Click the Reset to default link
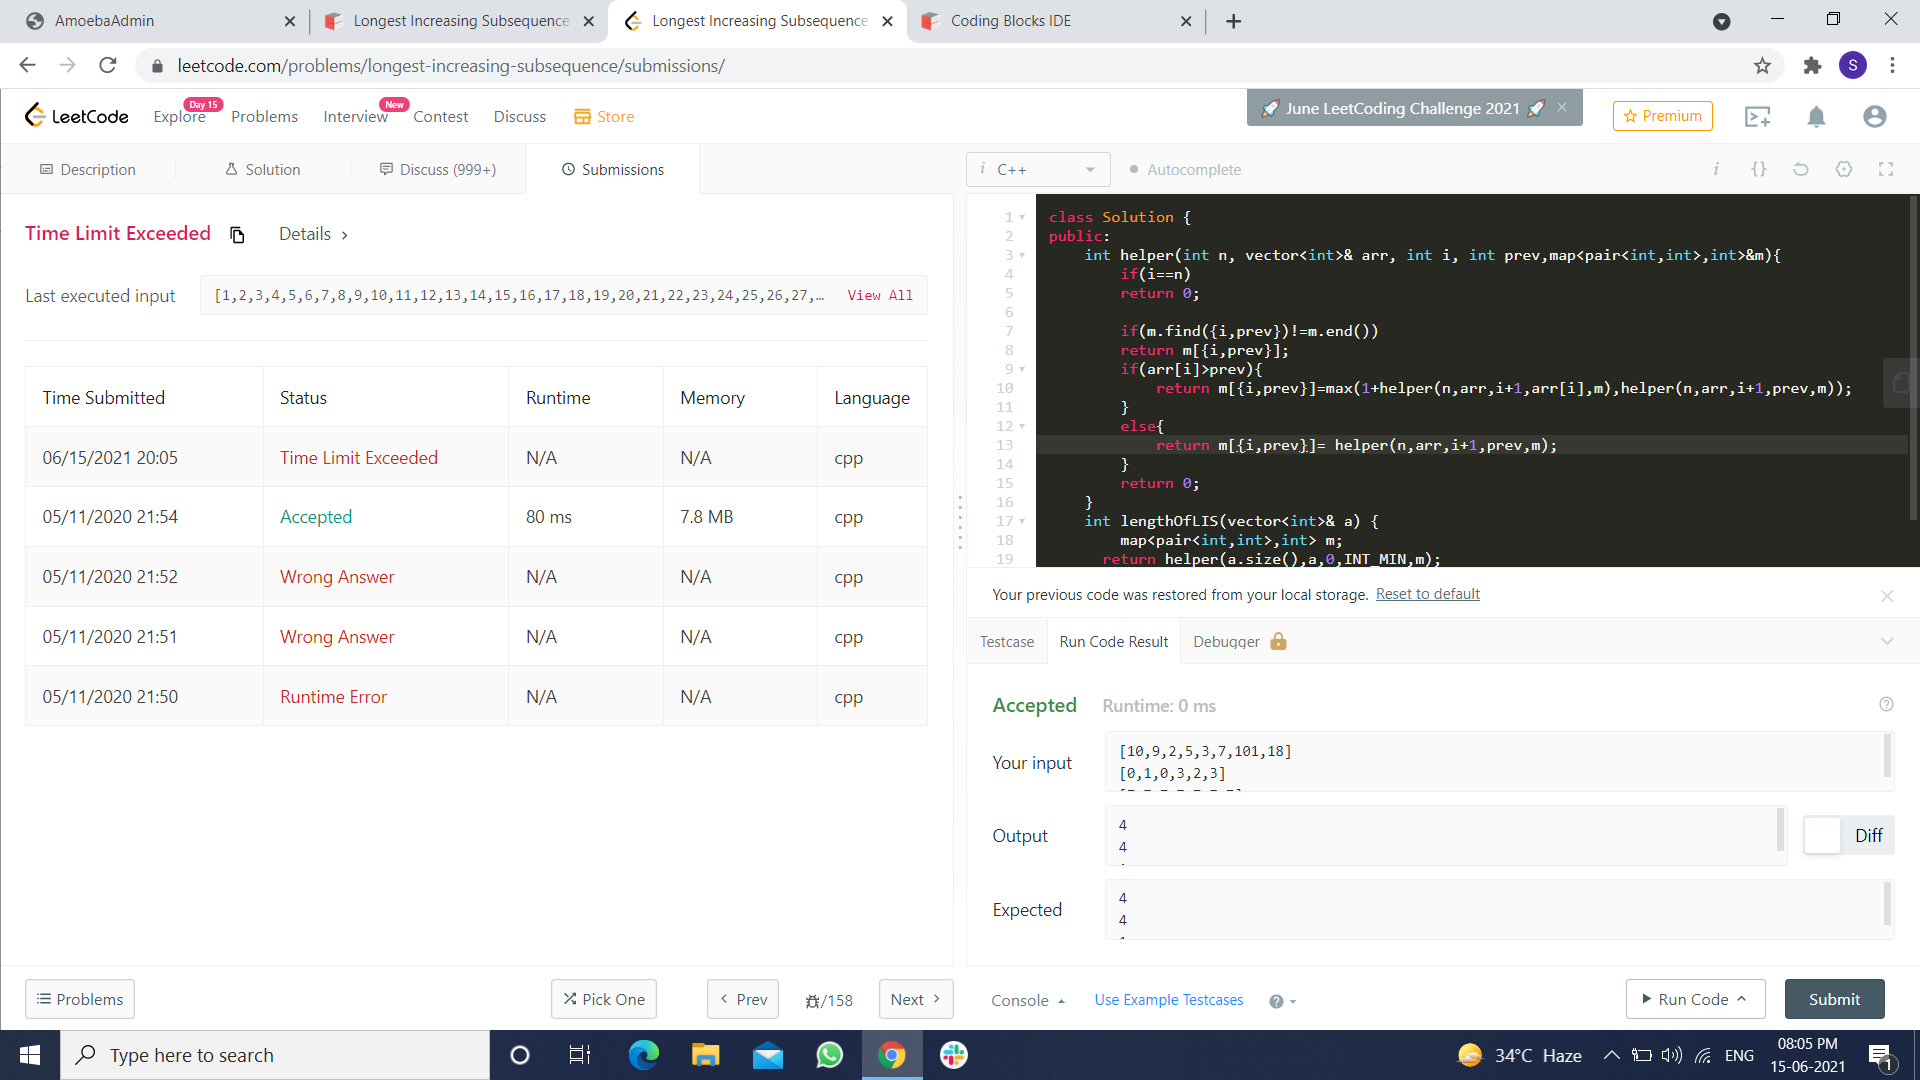 point(1427,594)
